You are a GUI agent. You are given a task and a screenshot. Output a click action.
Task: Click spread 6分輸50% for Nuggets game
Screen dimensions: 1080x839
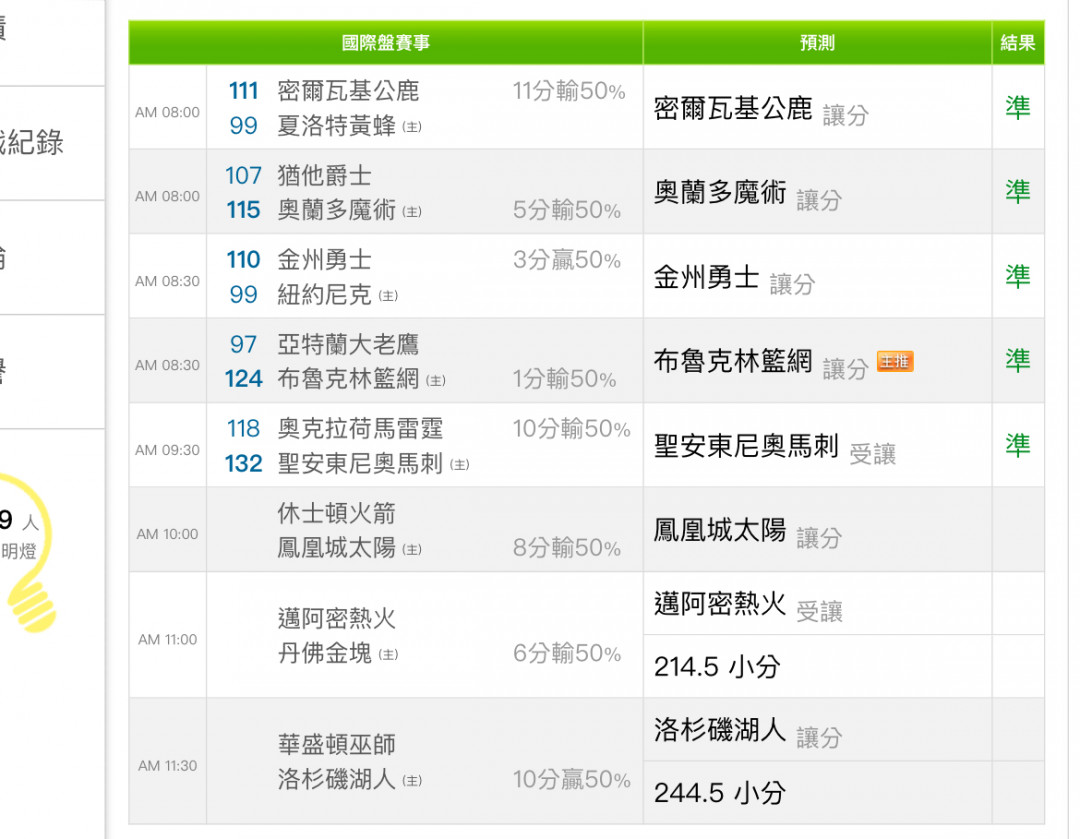(567, 653)
